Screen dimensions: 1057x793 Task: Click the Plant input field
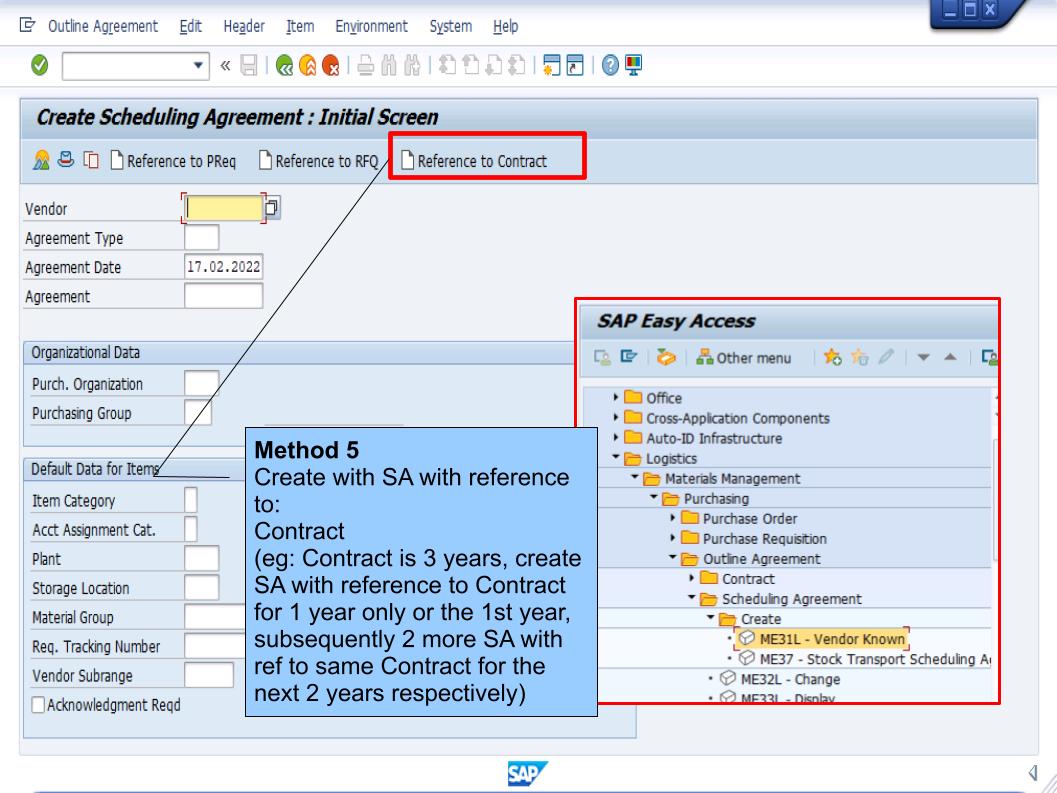[x=202, y=558]
